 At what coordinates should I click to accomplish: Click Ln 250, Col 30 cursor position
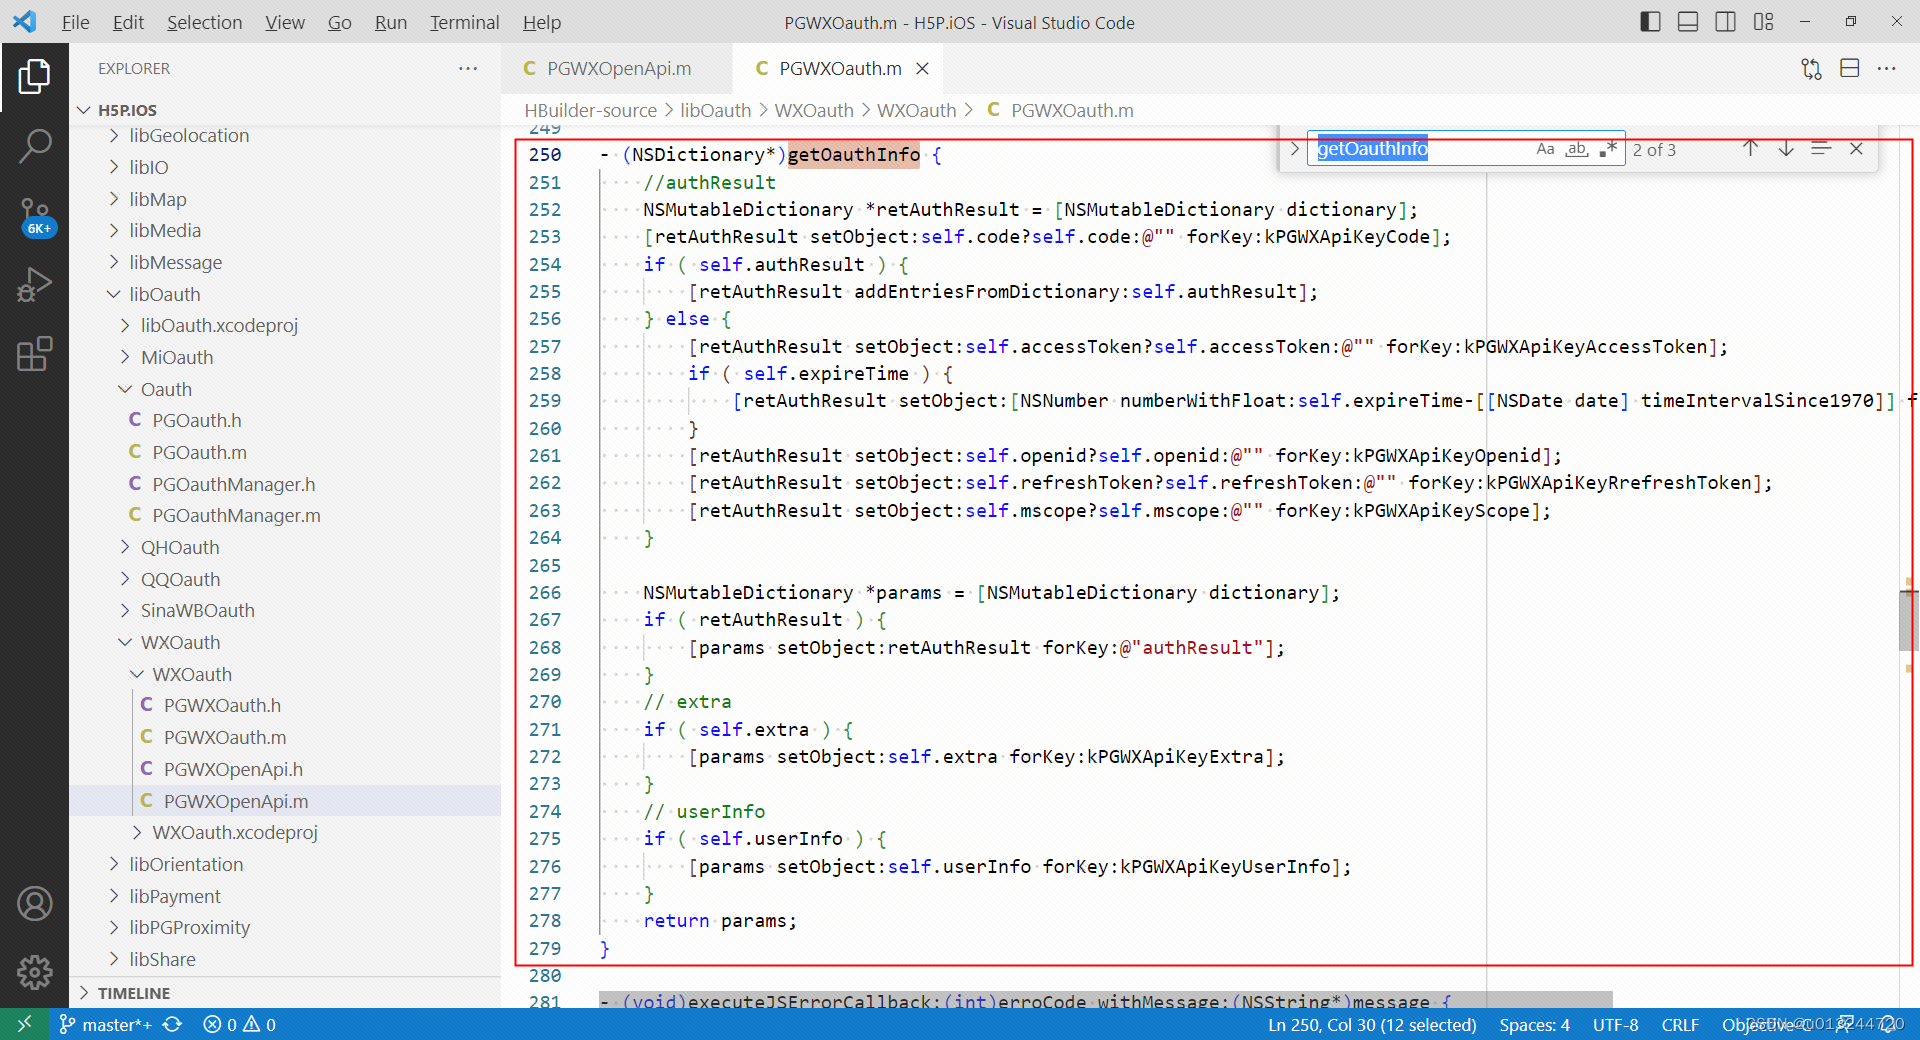pyautogui.click(x=1372, y=1024)
